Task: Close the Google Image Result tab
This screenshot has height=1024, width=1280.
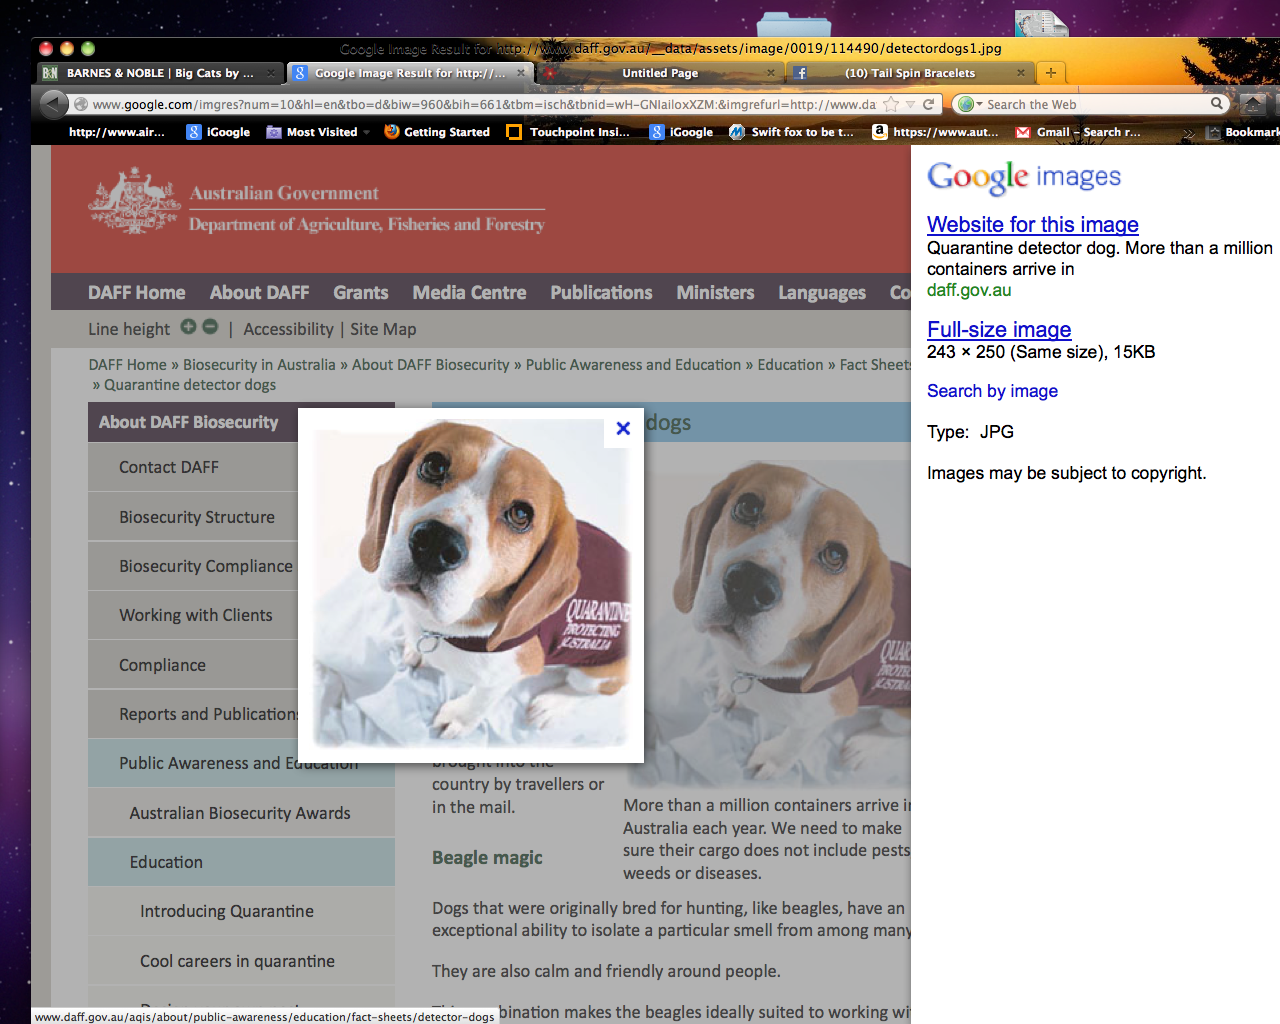Action: (521, 72)
